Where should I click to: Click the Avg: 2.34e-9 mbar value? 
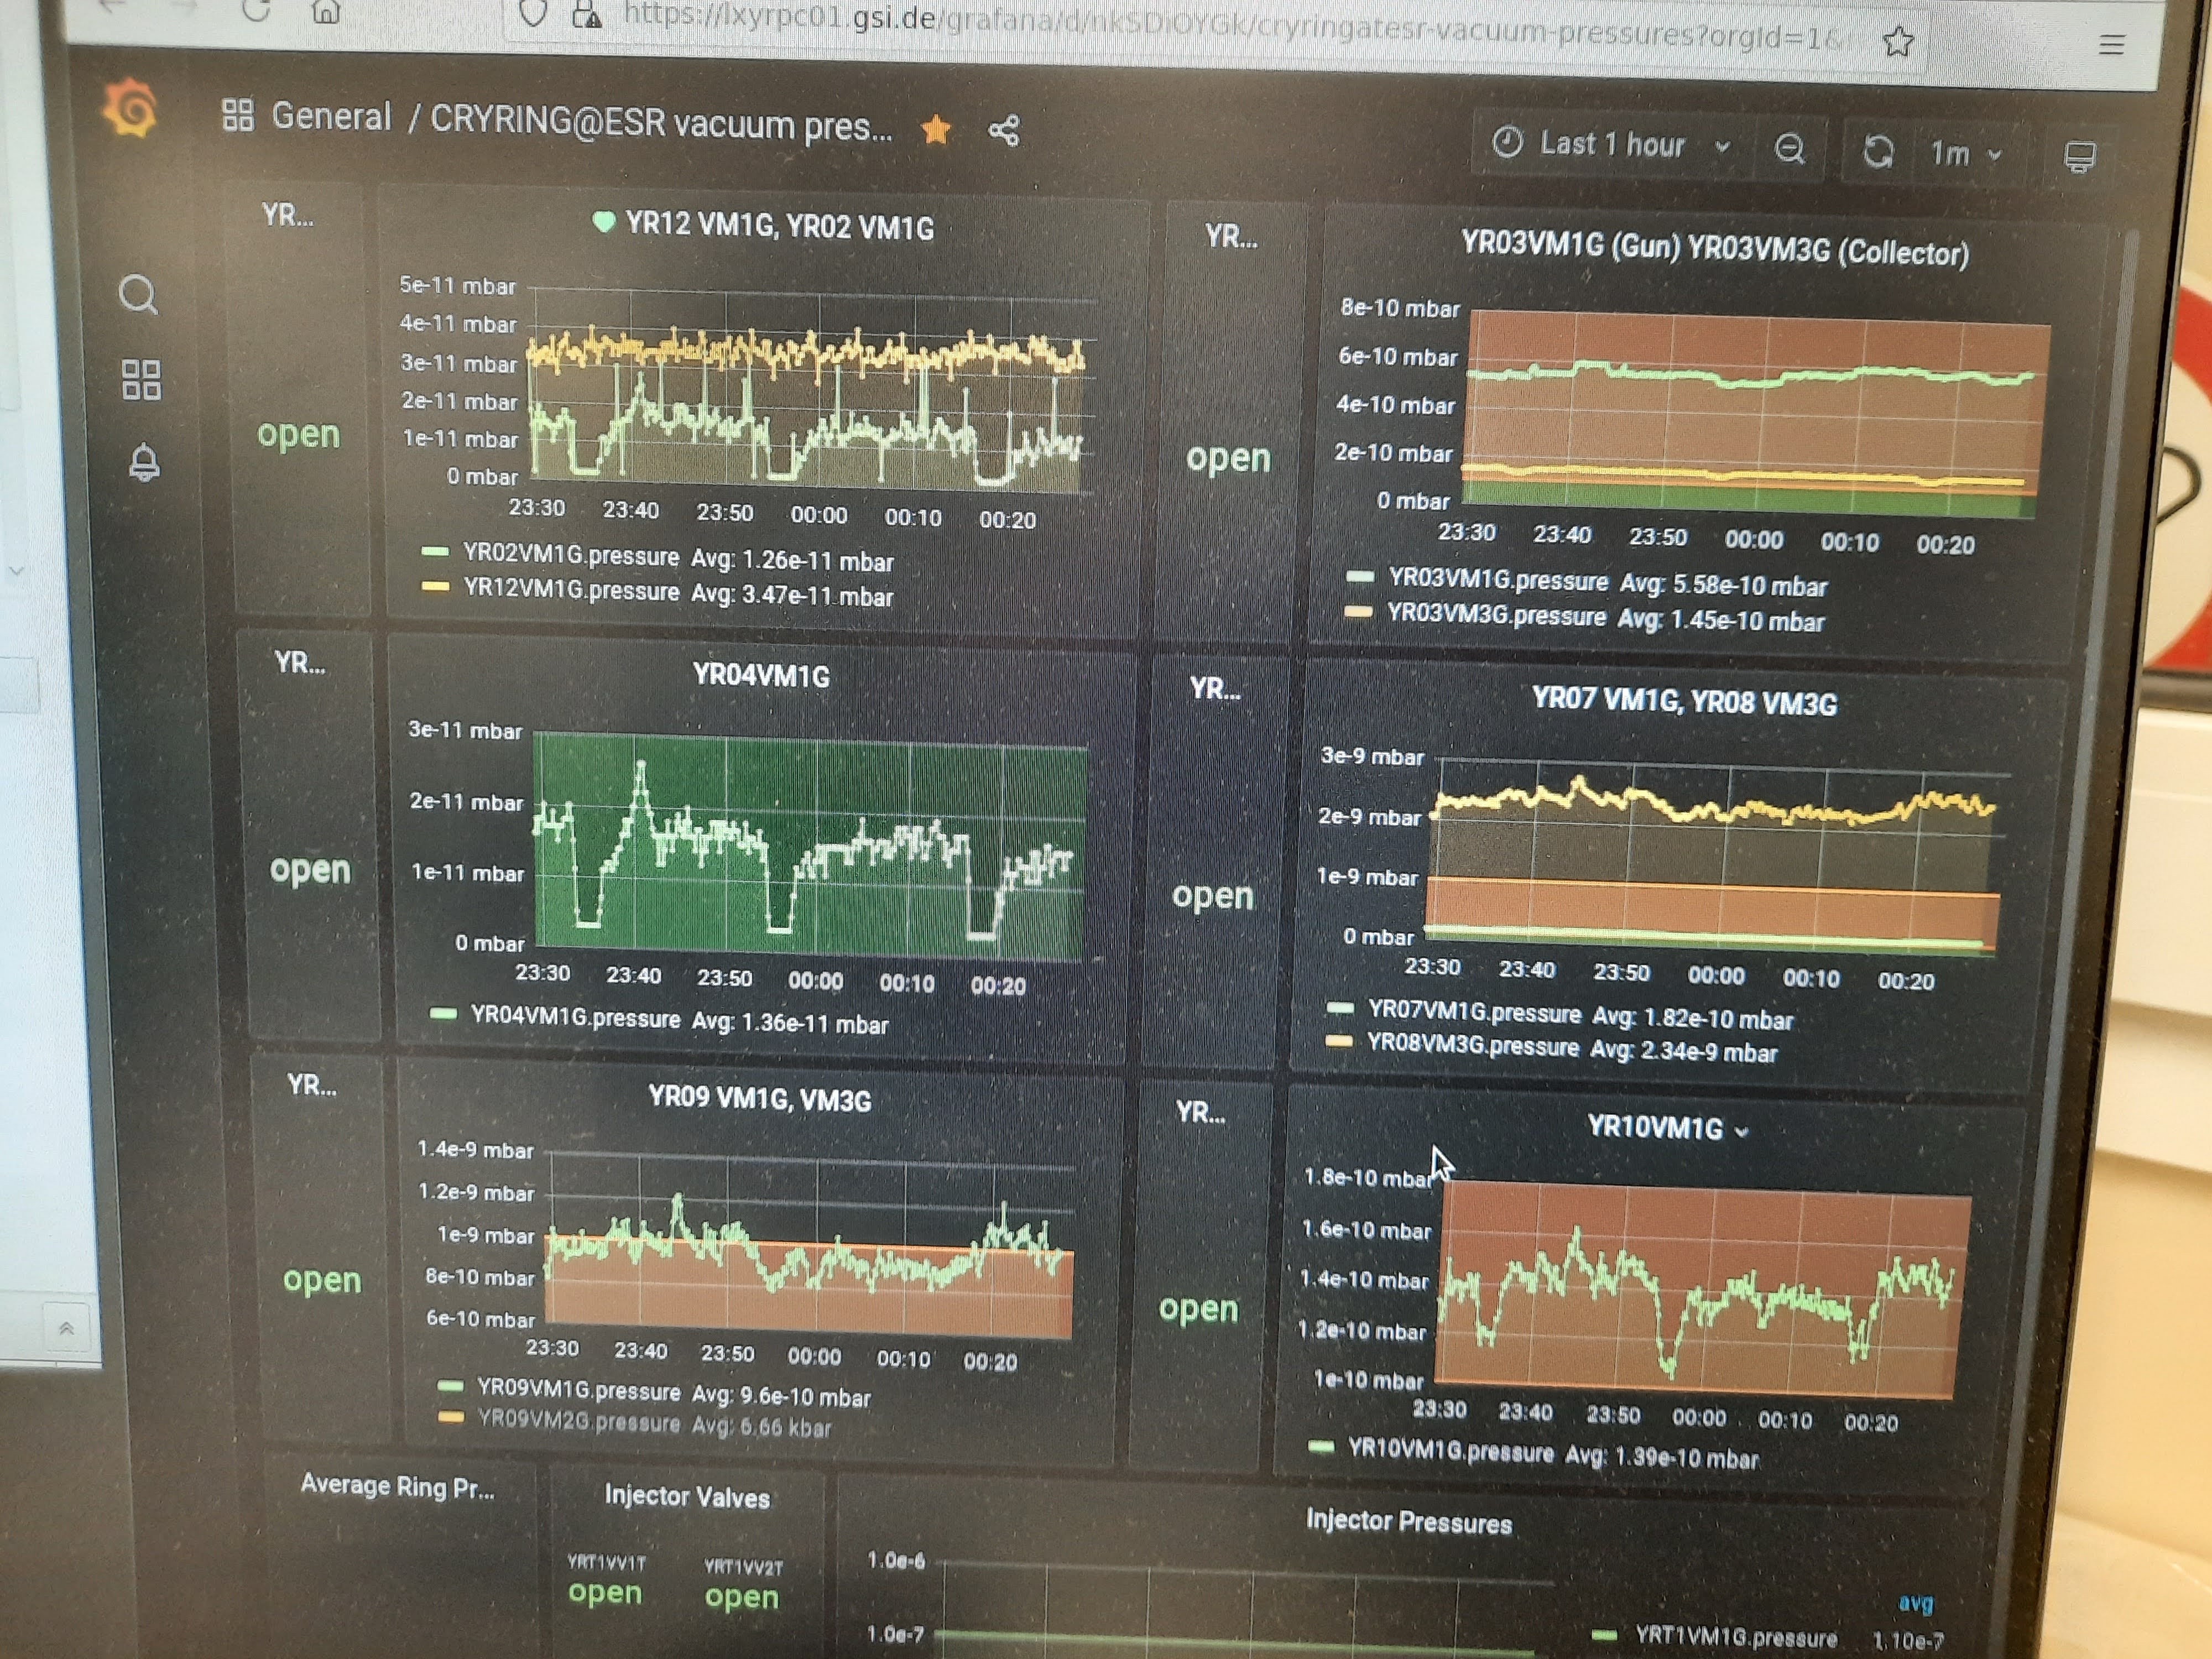pos(1684,1051)
